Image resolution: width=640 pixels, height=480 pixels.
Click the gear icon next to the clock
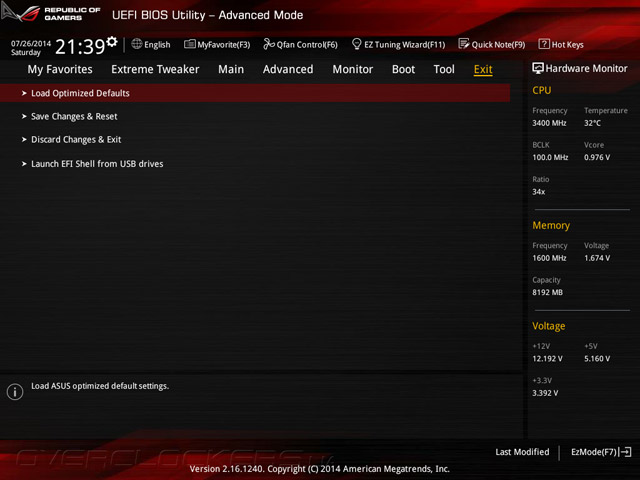coord(112,41)
